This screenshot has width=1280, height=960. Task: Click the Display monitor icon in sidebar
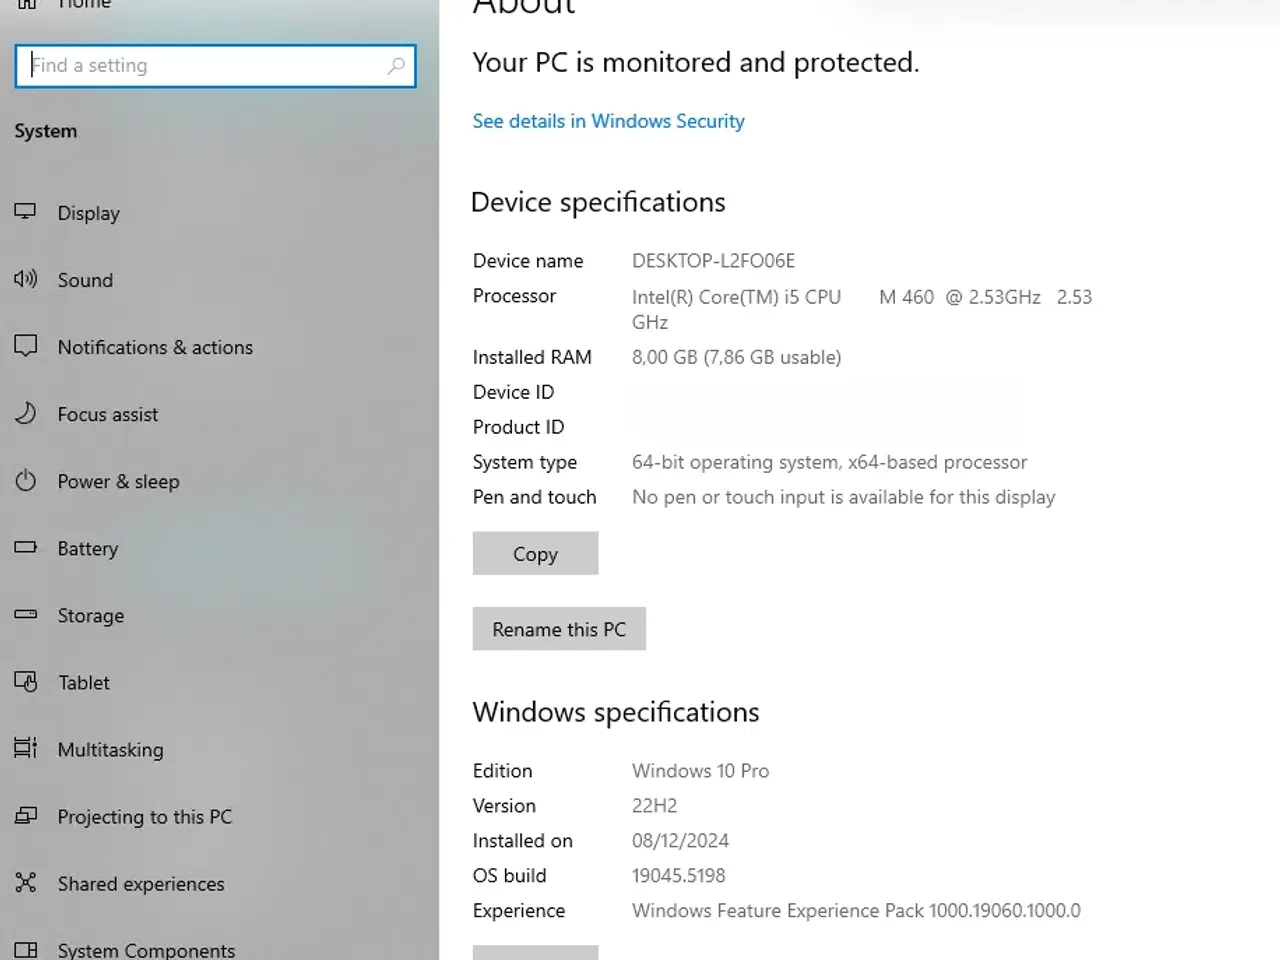[x=25, y=212]
